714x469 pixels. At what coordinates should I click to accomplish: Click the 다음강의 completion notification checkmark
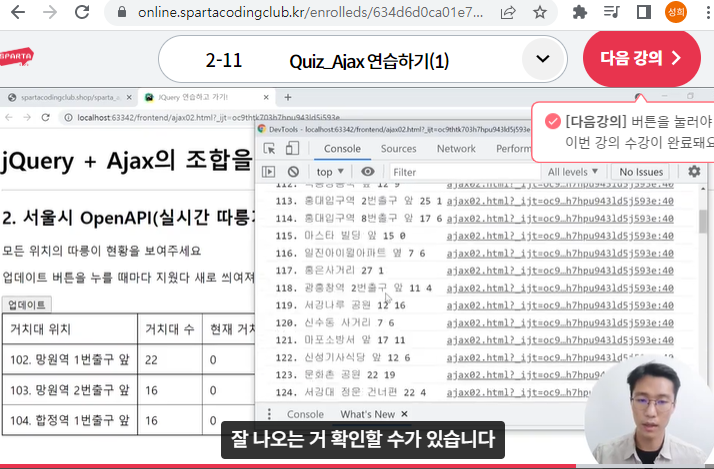[552, 121]
